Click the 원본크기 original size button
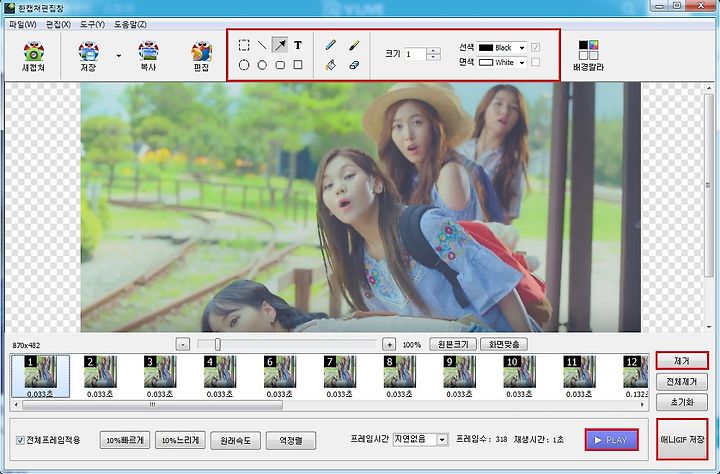This screenshot has height=474, width=720. point(453,344)
